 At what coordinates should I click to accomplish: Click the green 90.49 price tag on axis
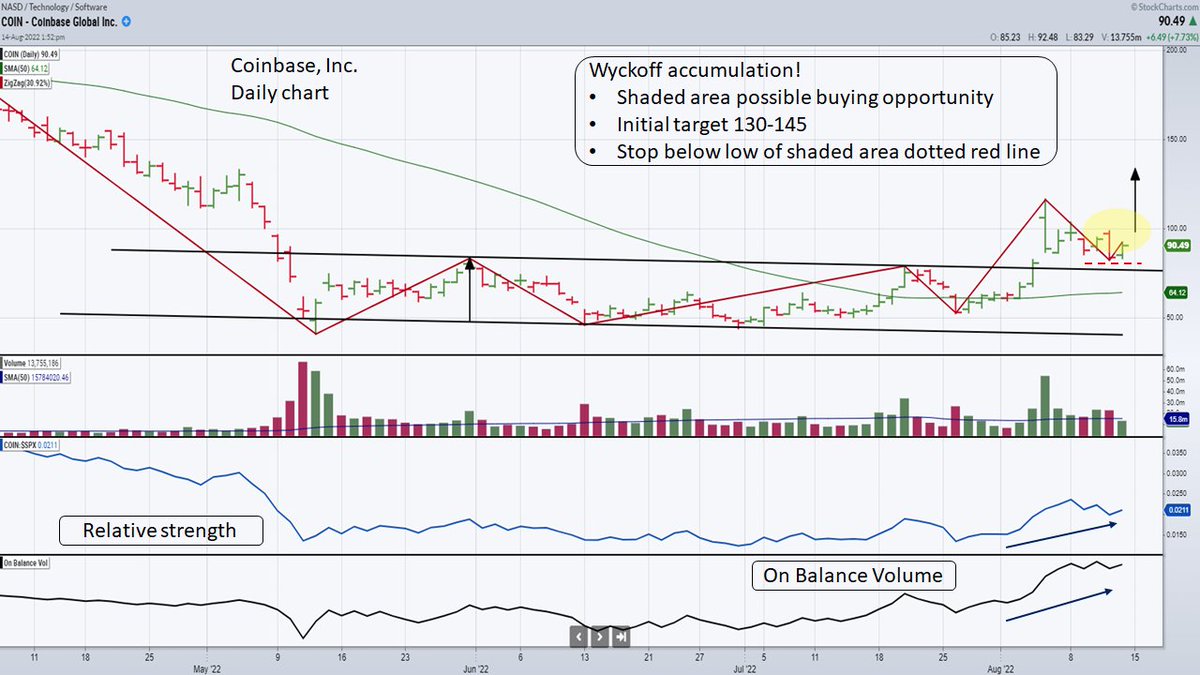pyautogui.click(x=1177, y=245)
